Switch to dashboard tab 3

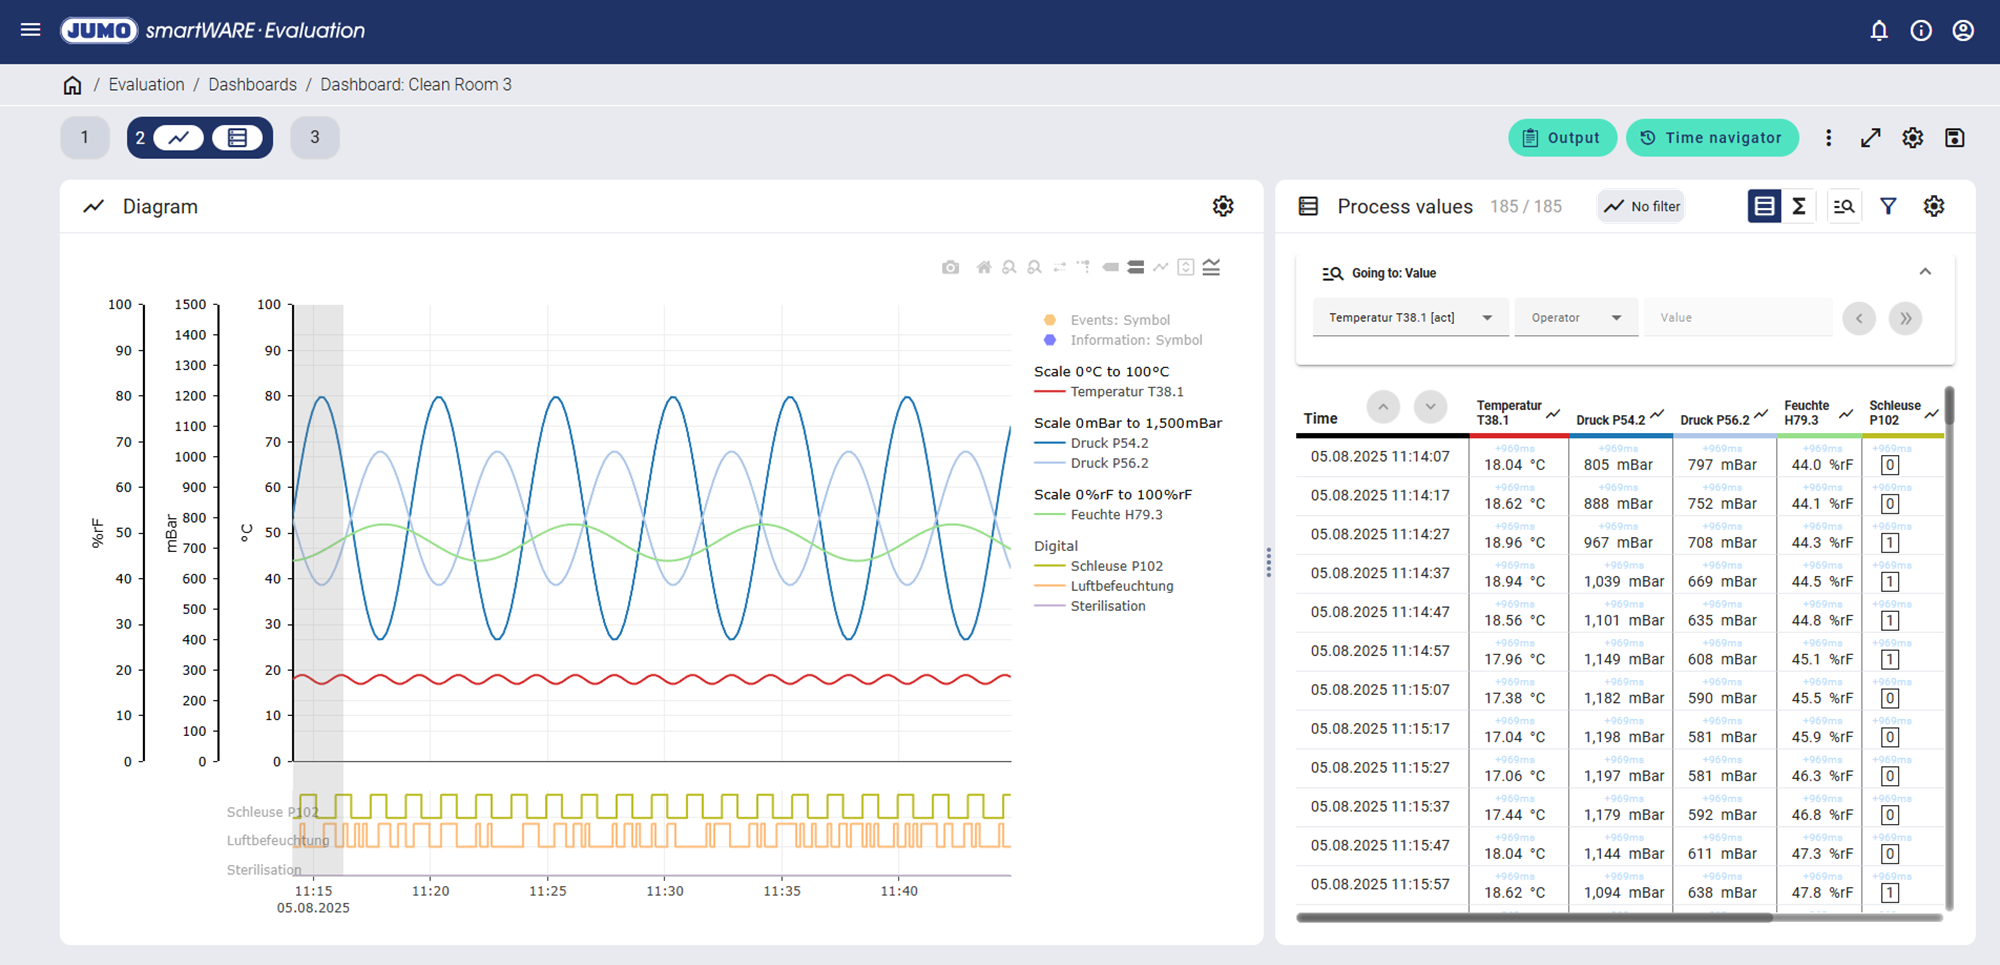point(315,138)
